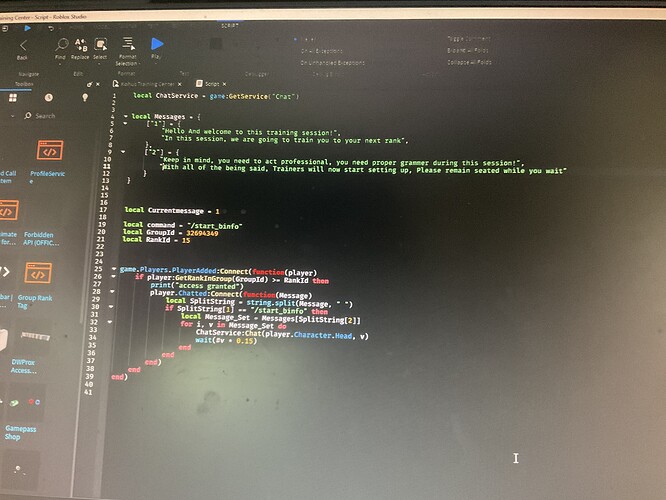This screenshot has height=500, width=666.
Task: Click the Back navigation arrow
Action: tap(23, 45)
